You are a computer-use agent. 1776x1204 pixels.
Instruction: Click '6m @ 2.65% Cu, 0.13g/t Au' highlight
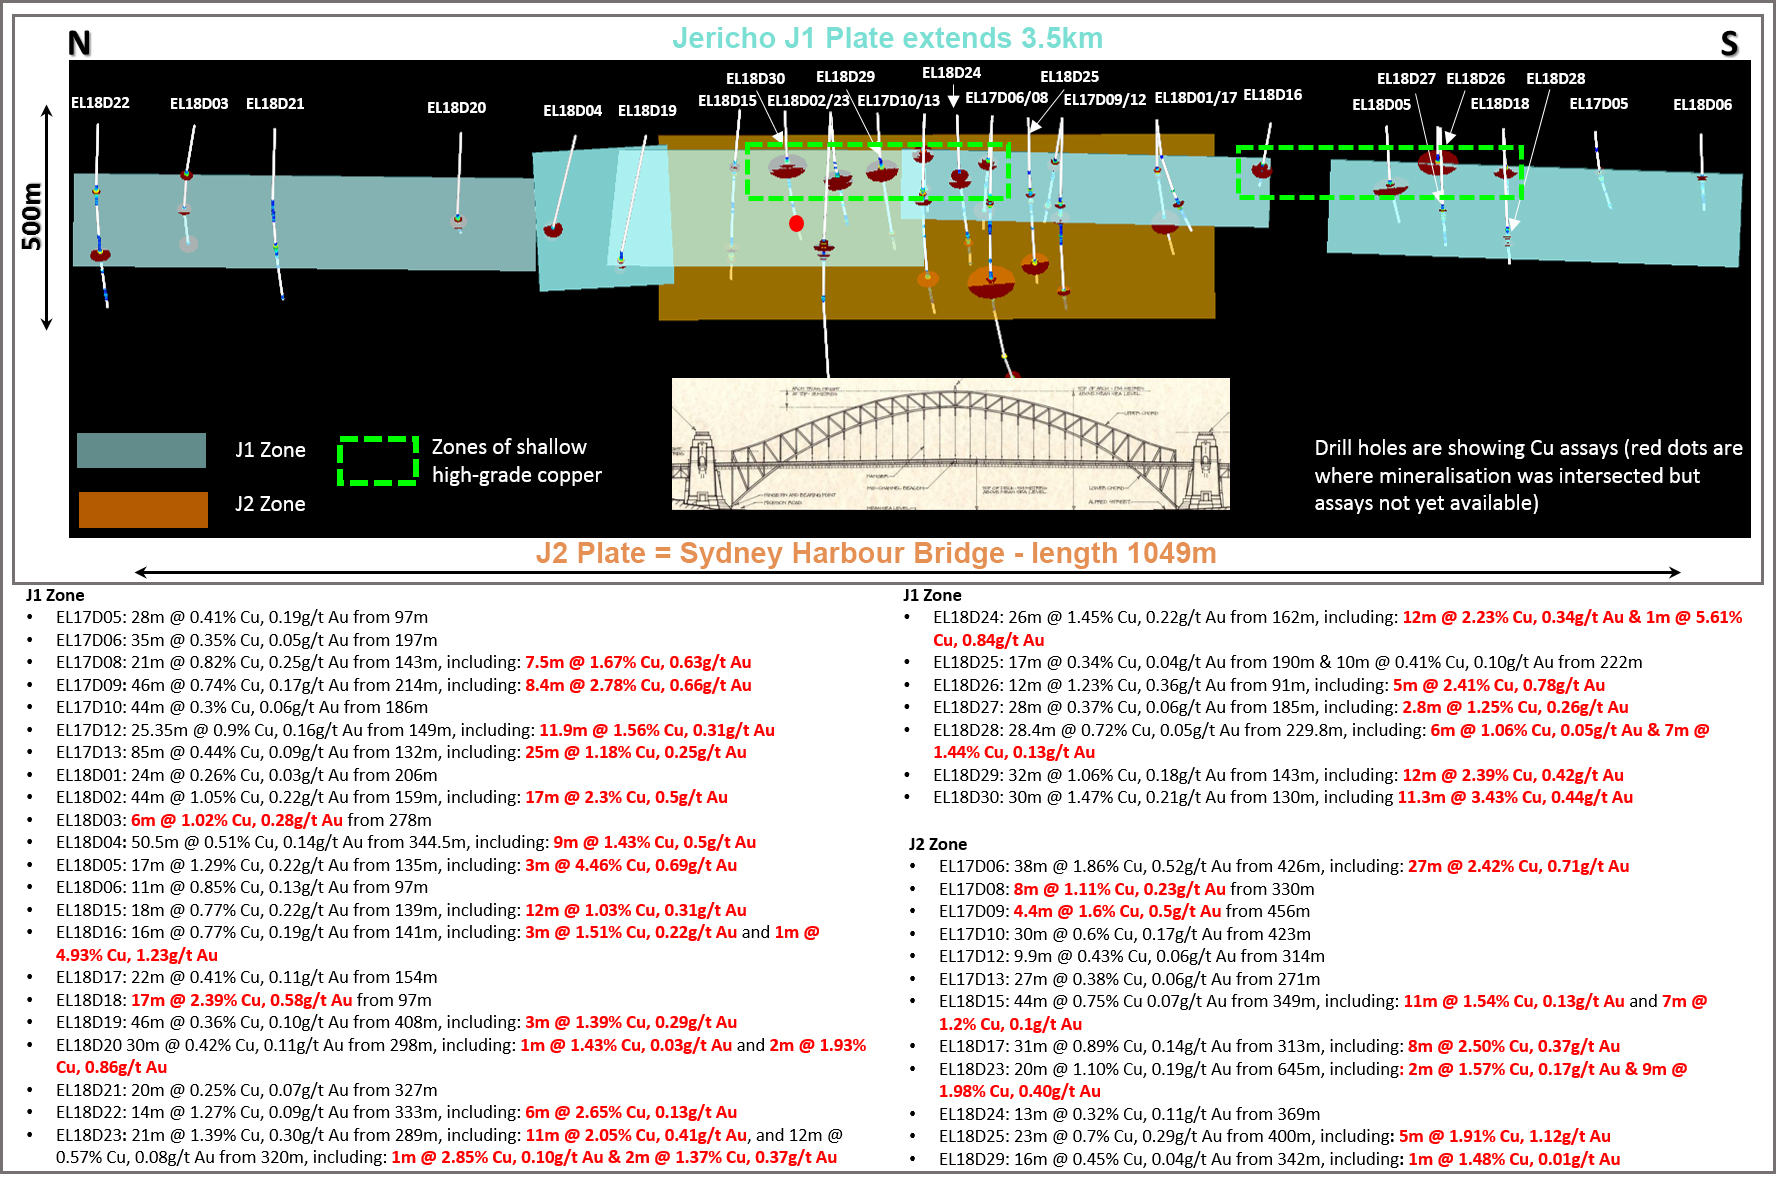coord(631,1112)
